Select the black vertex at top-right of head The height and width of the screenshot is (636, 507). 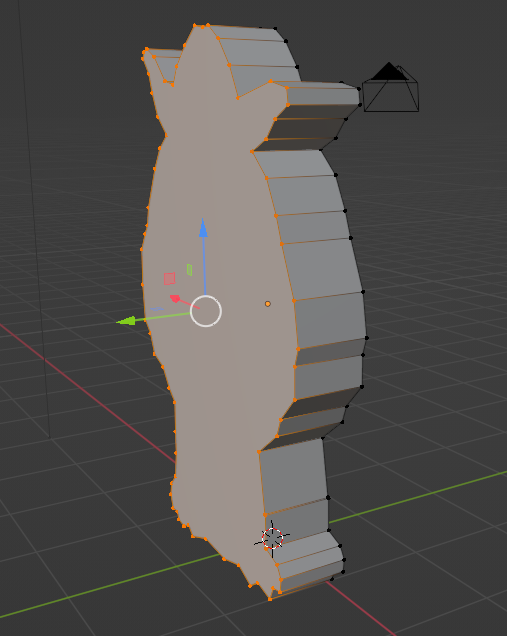coord(275,28)
